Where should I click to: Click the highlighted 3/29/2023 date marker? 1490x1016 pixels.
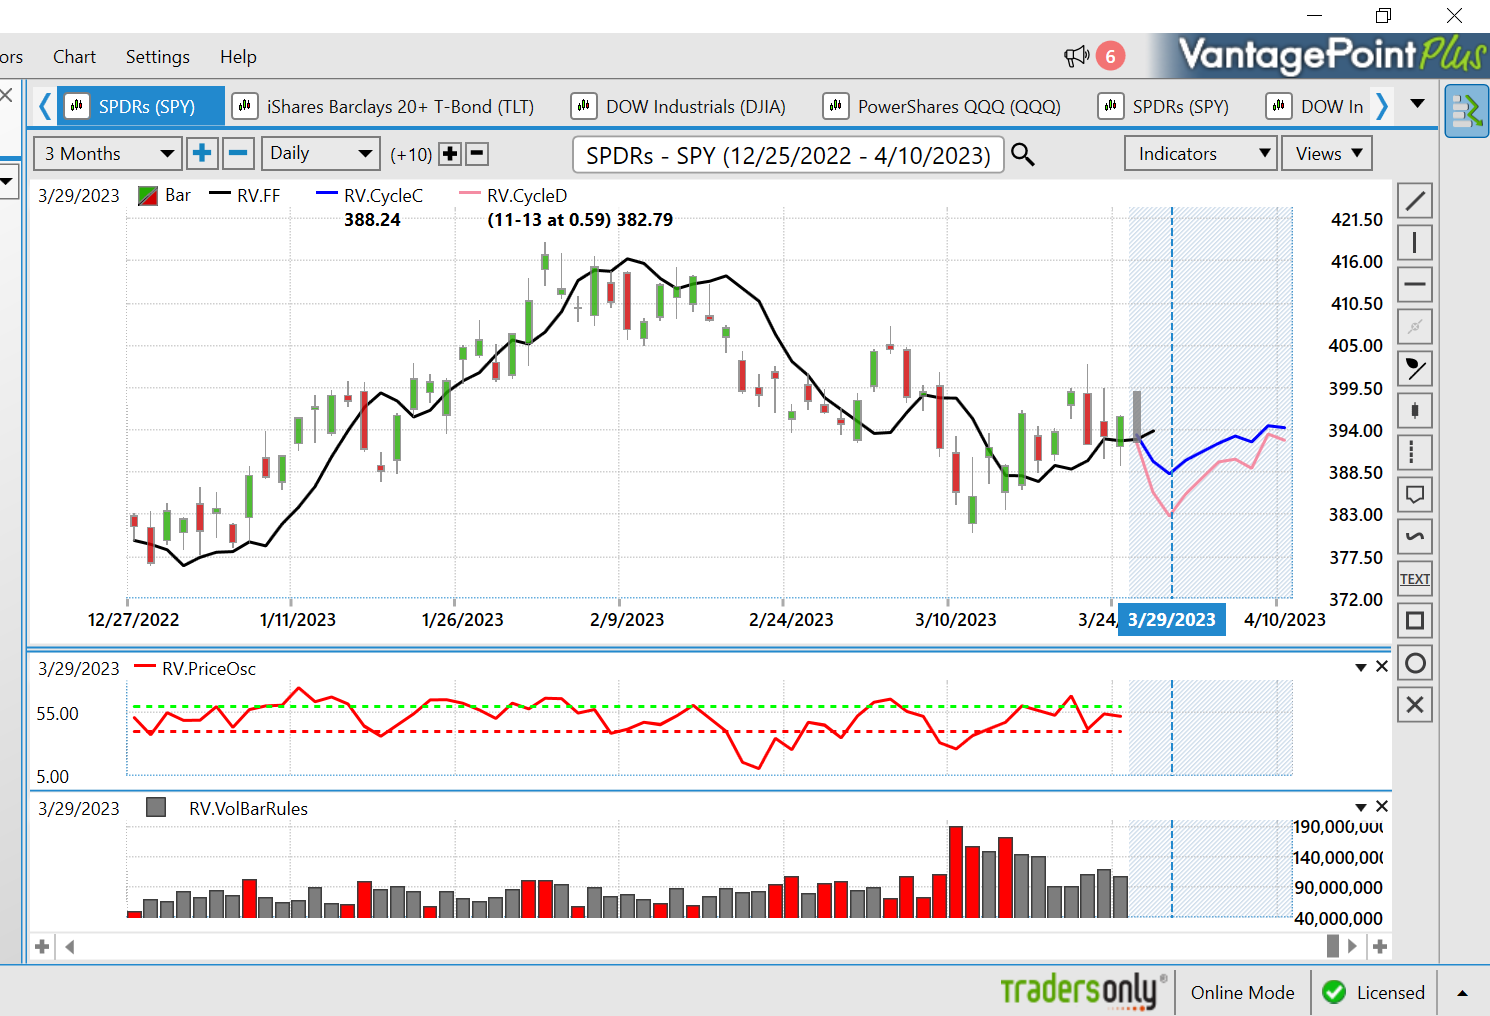(1171, 620)
